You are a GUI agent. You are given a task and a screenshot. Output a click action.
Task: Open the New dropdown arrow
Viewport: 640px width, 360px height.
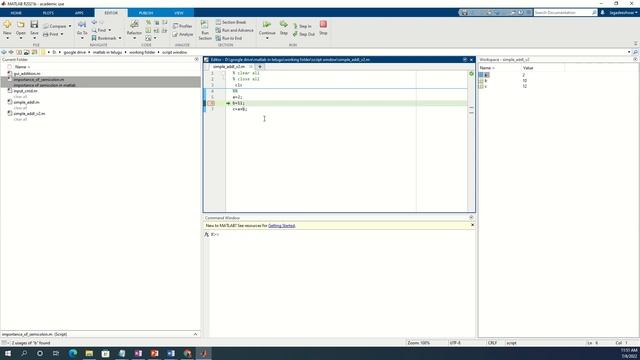pos(7,38)
